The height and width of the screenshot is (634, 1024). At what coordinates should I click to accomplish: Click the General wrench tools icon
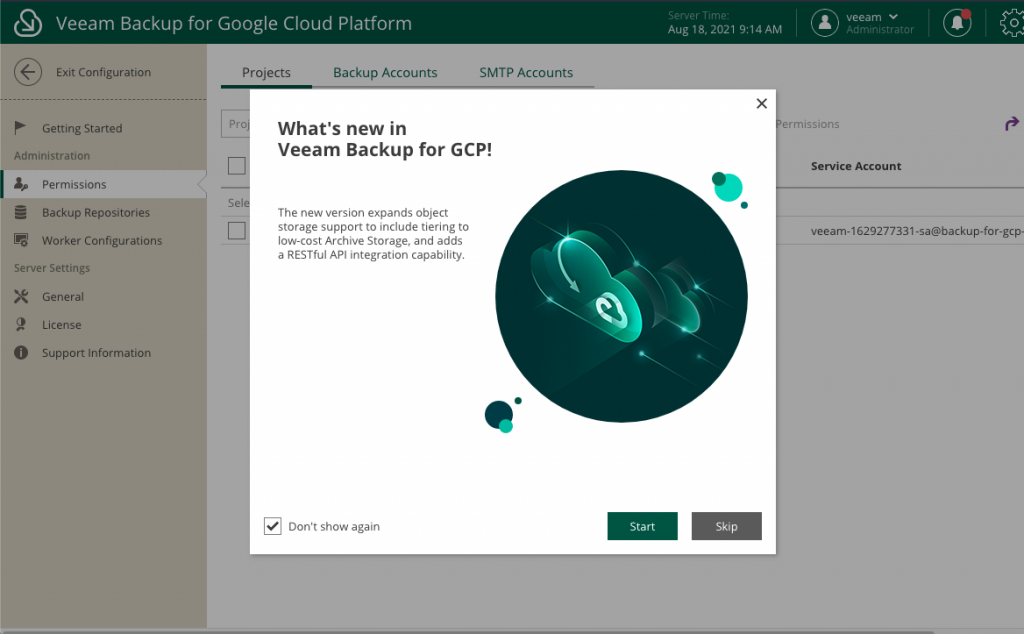click(x=21, y=296)
